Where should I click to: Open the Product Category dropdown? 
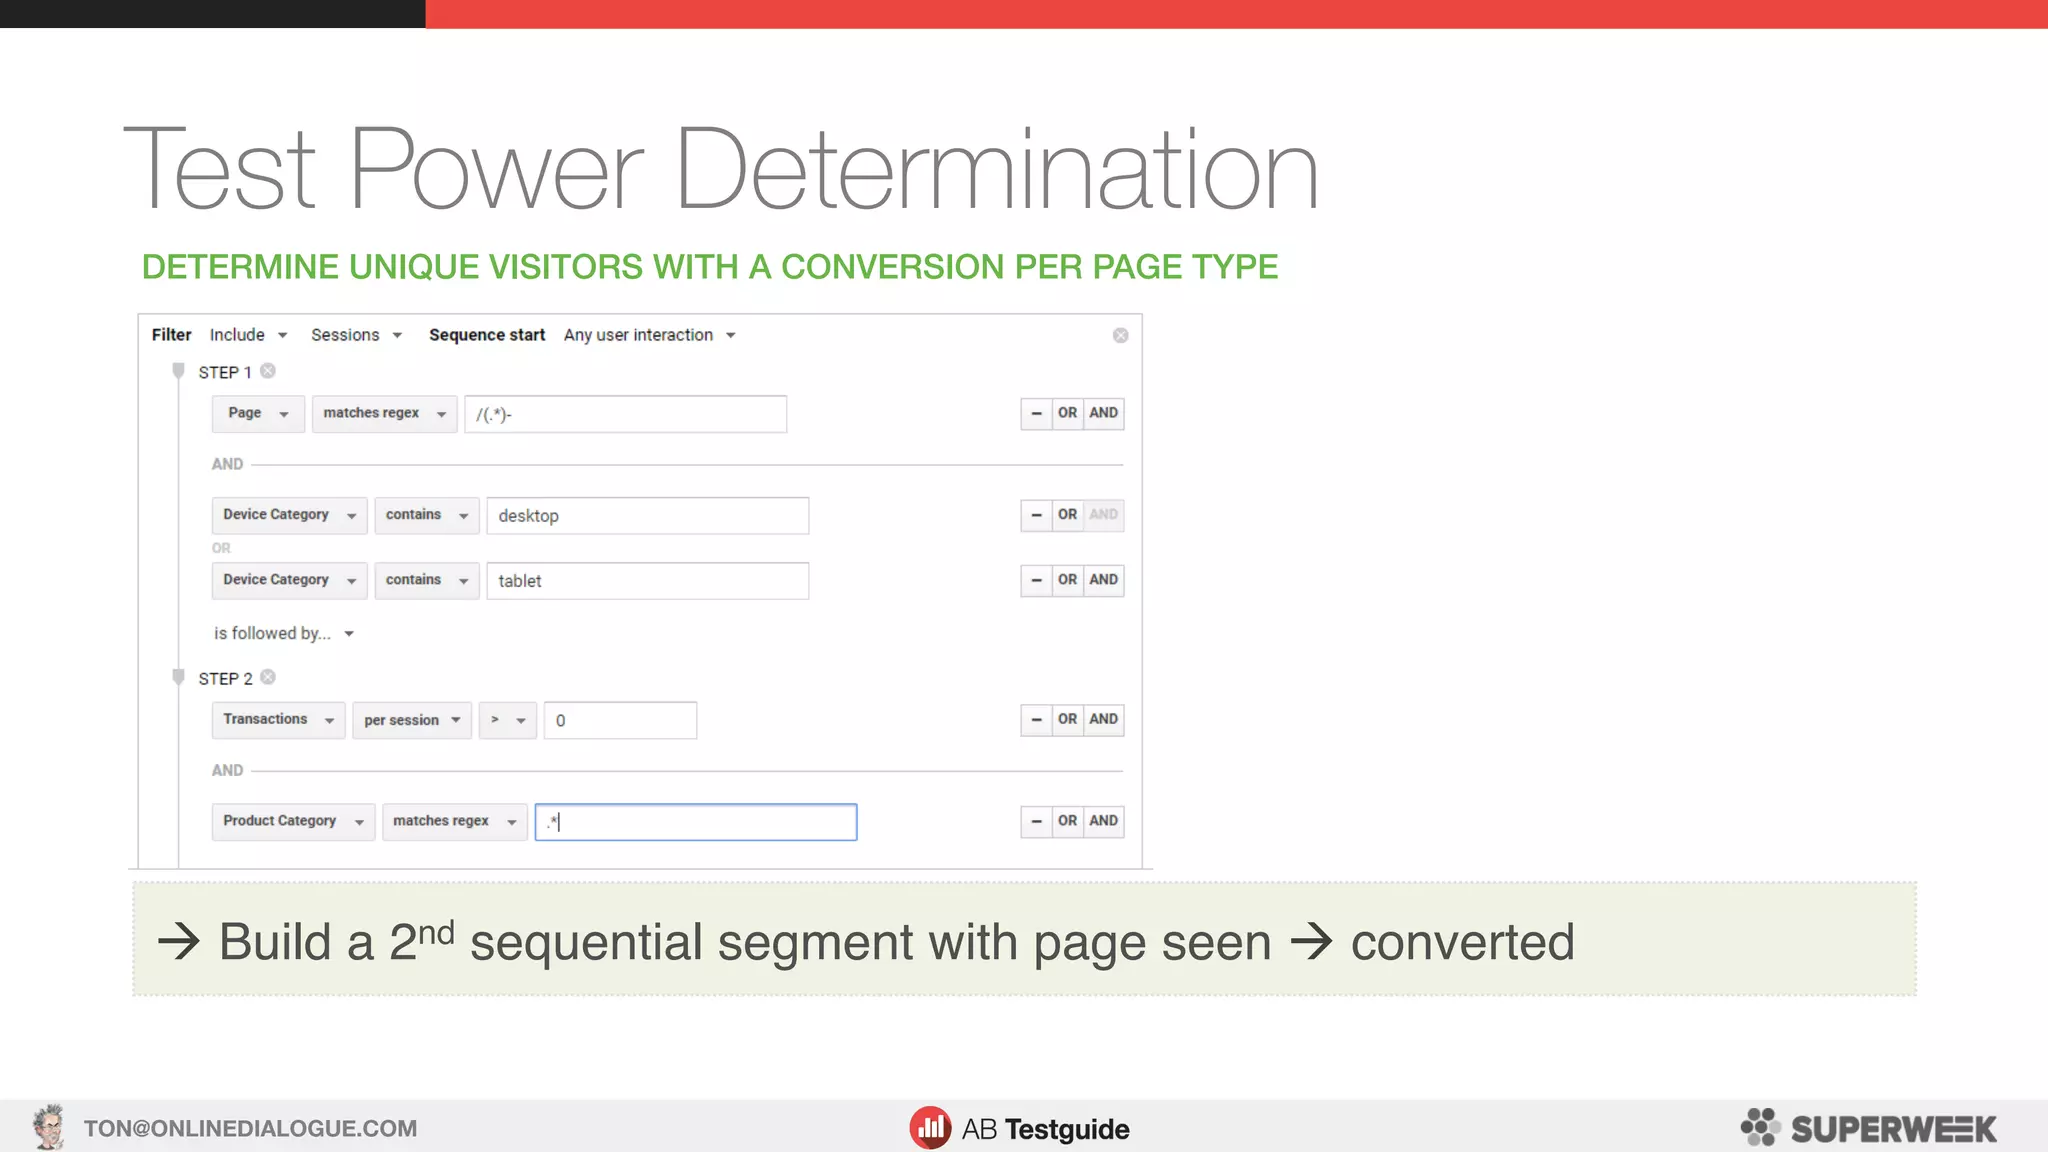[x=293, y=822]
